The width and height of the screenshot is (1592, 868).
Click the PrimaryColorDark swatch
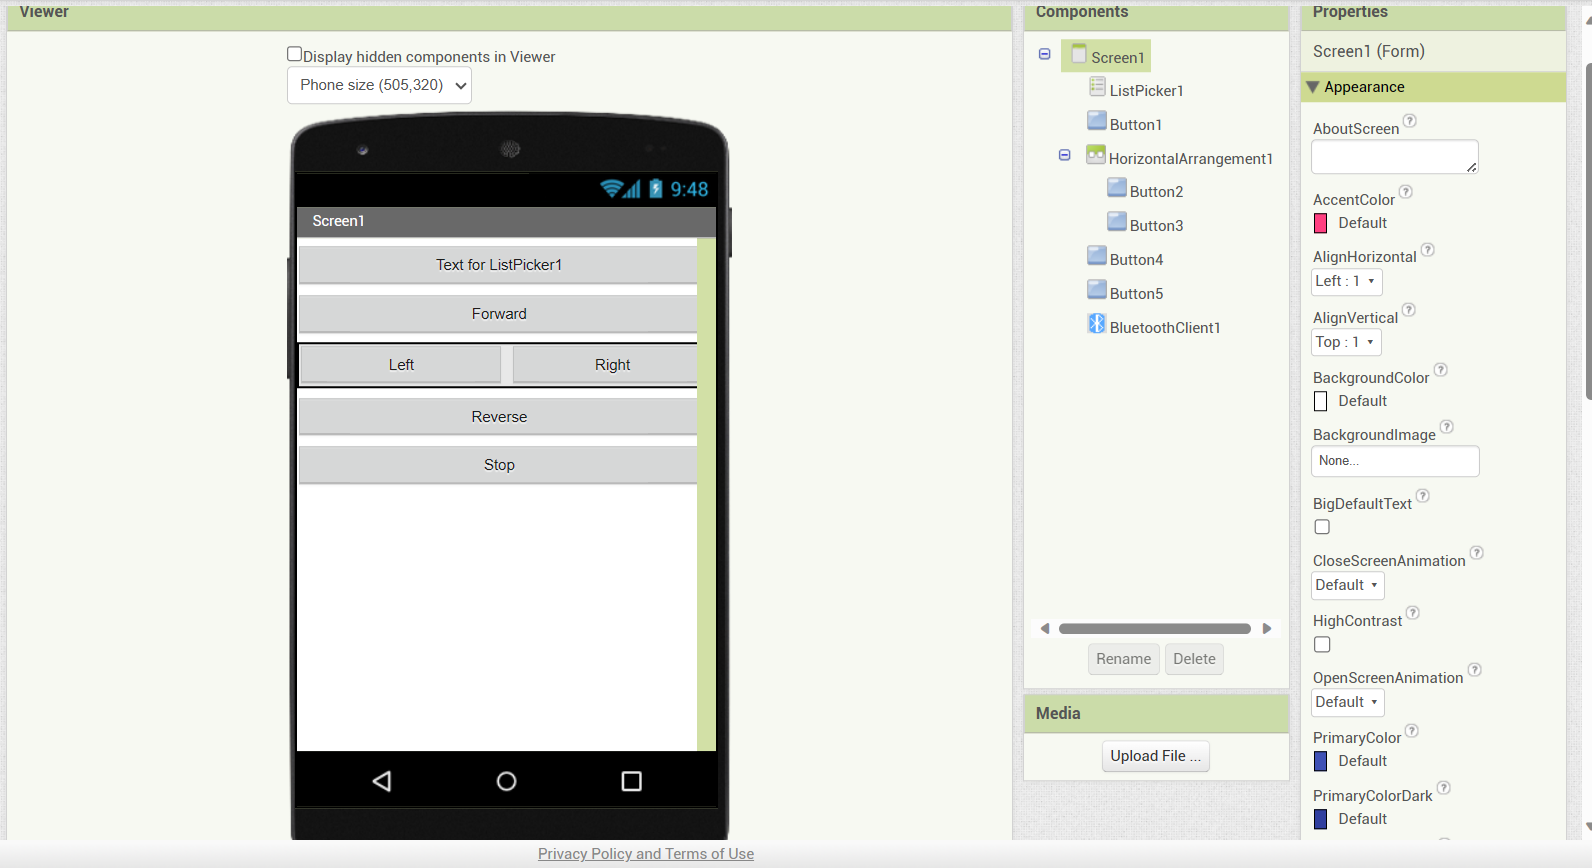1320,820
